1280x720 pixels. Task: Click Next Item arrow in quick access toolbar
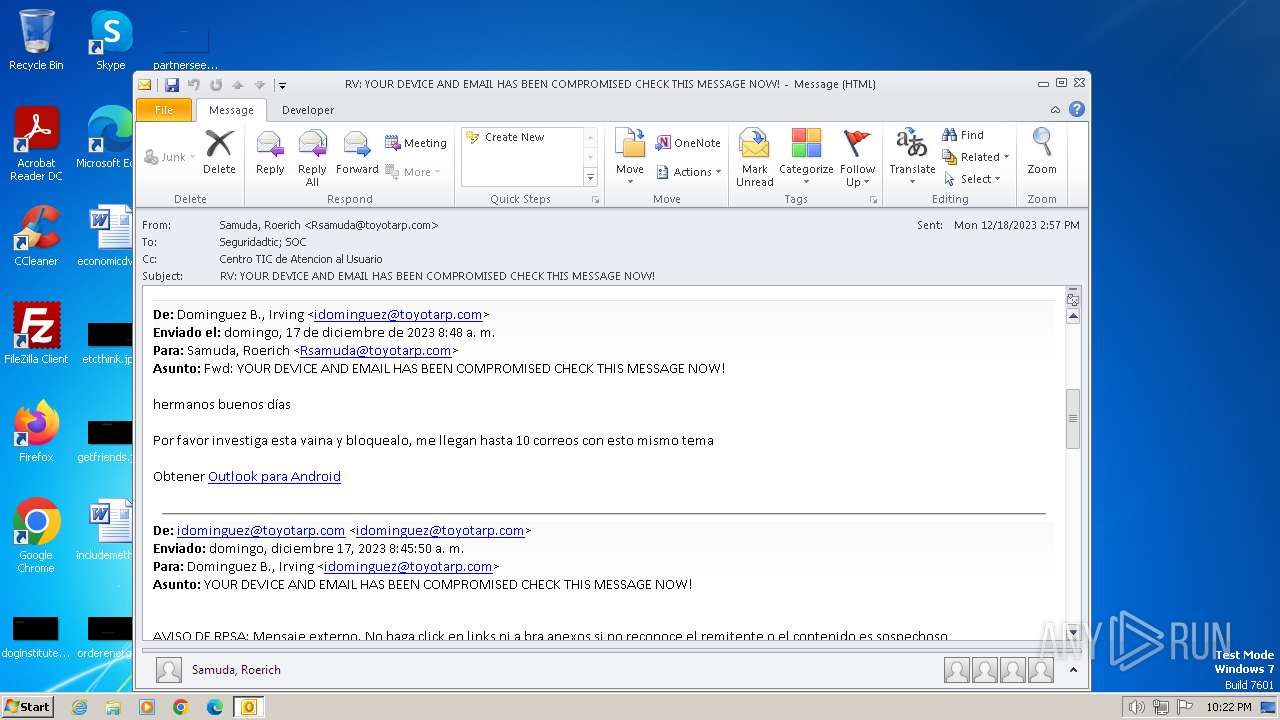pyautogui.click(x=260, y=85)
